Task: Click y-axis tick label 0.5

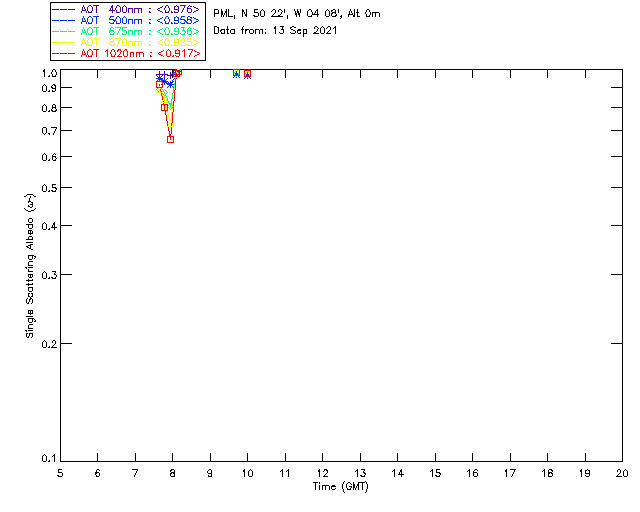Action: point(49,188)
